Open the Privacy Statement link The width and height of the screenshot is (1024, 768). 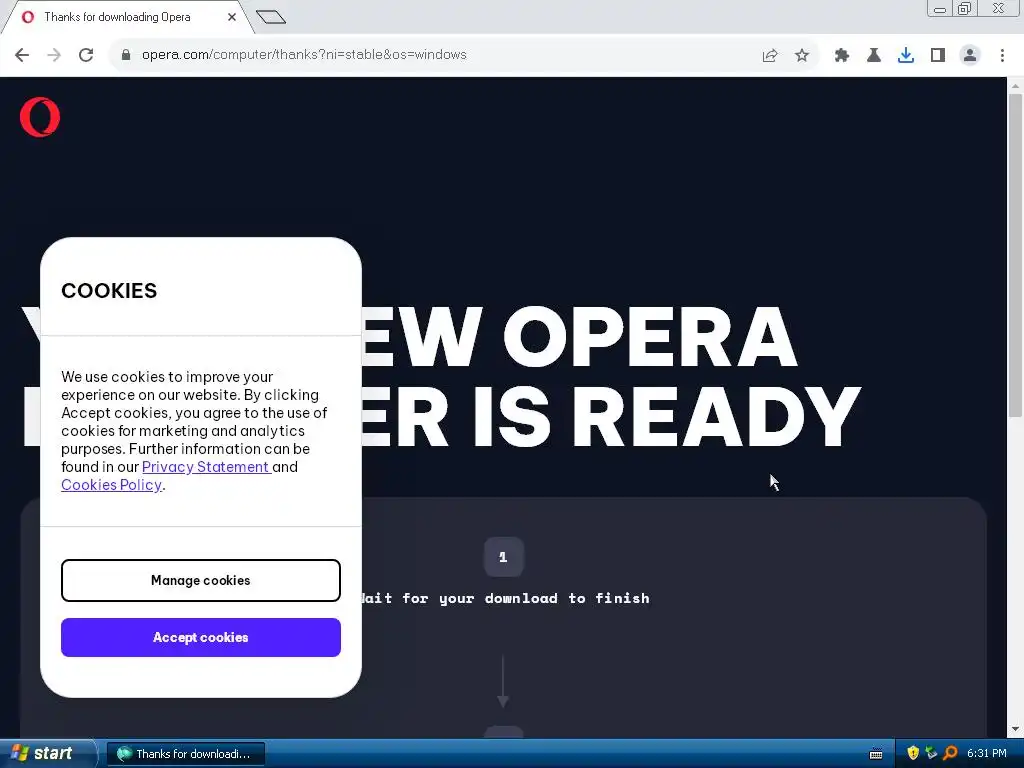pyautogui.click(x=206, y=467)
